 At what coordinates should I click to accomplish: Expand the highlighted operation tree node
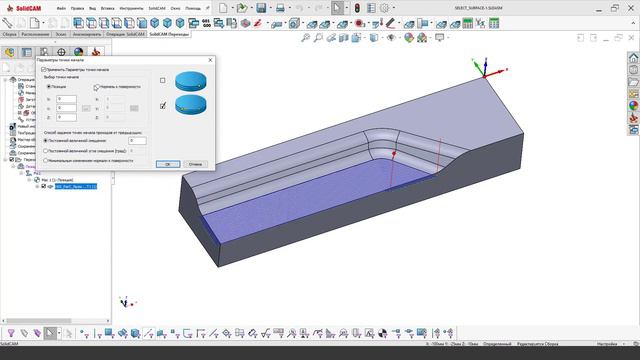click(37, 186)
